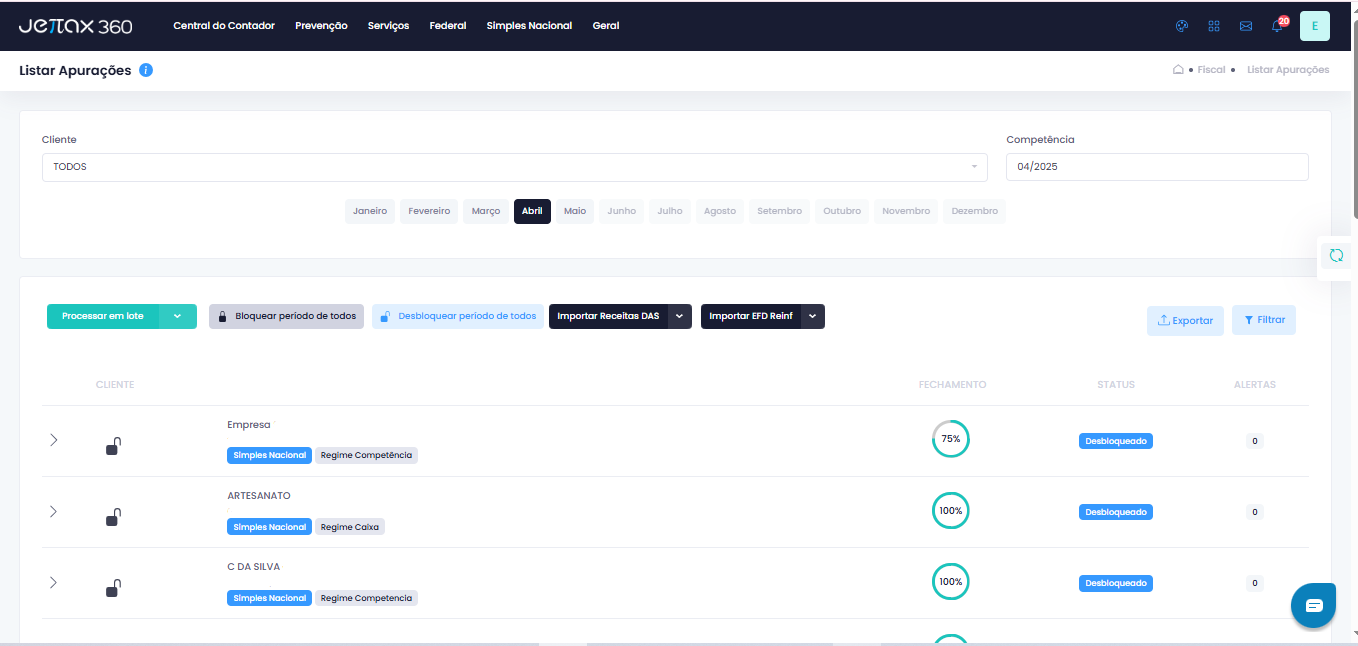
Task: Click the ALERTAS column header
Action: [x=1255, y=385]
